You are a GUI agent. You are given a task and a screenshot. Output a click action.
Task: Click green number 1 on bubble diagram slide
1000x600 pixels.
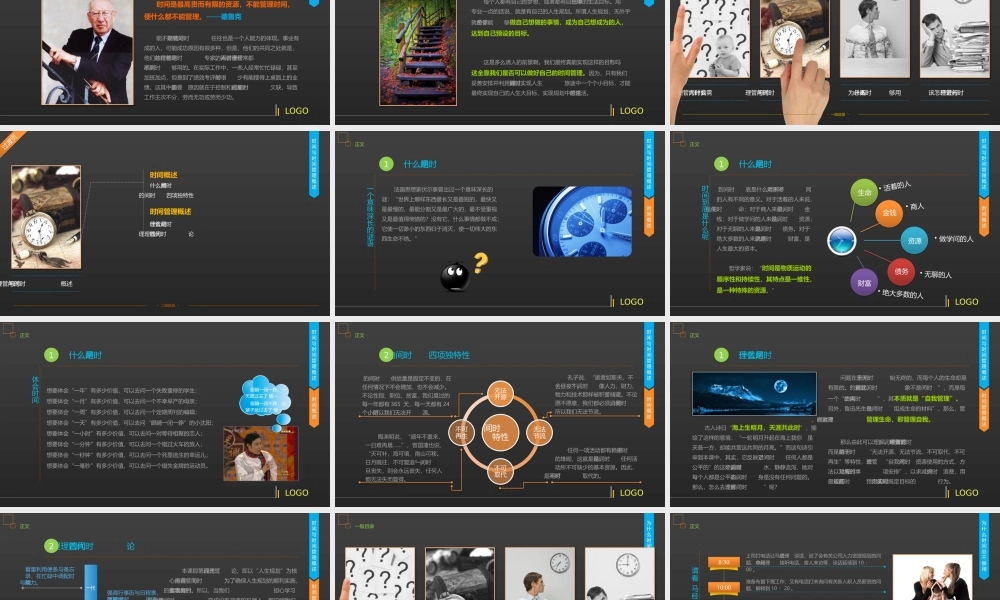point(721,164)
